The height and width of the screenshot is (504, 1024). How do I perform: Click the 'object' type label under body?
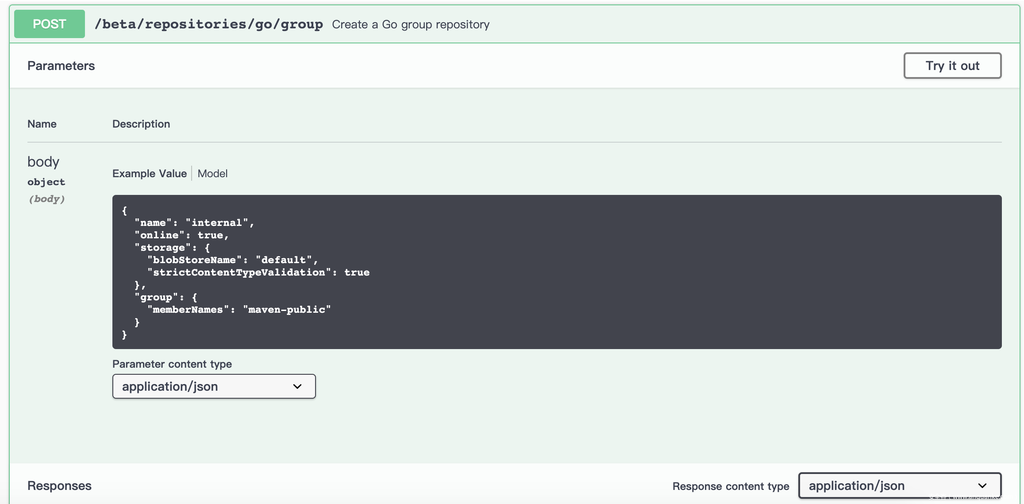pos(46,182)
